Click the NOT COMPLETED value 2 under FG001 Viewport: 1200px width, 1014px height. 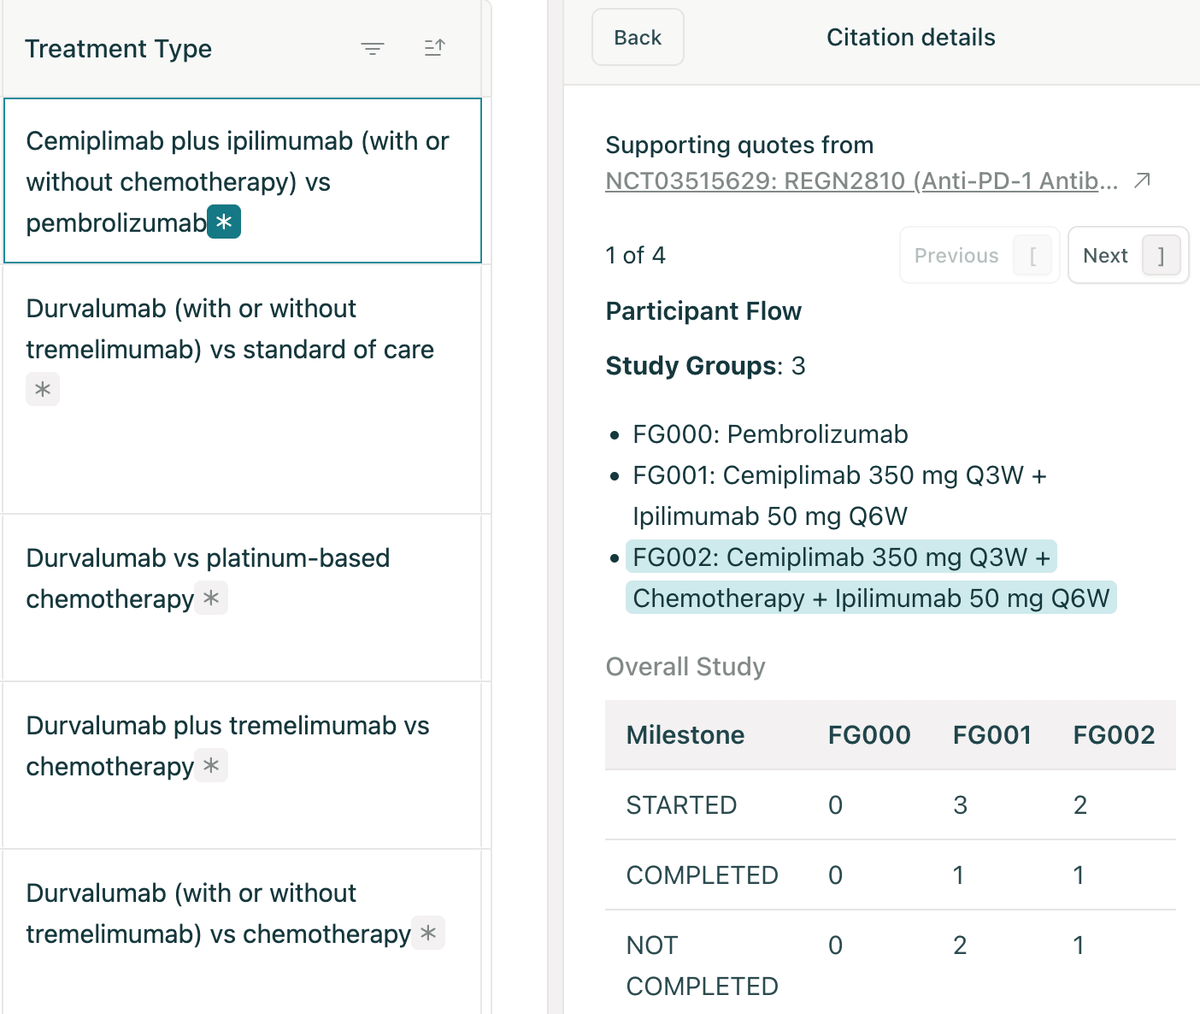point(960,945)
